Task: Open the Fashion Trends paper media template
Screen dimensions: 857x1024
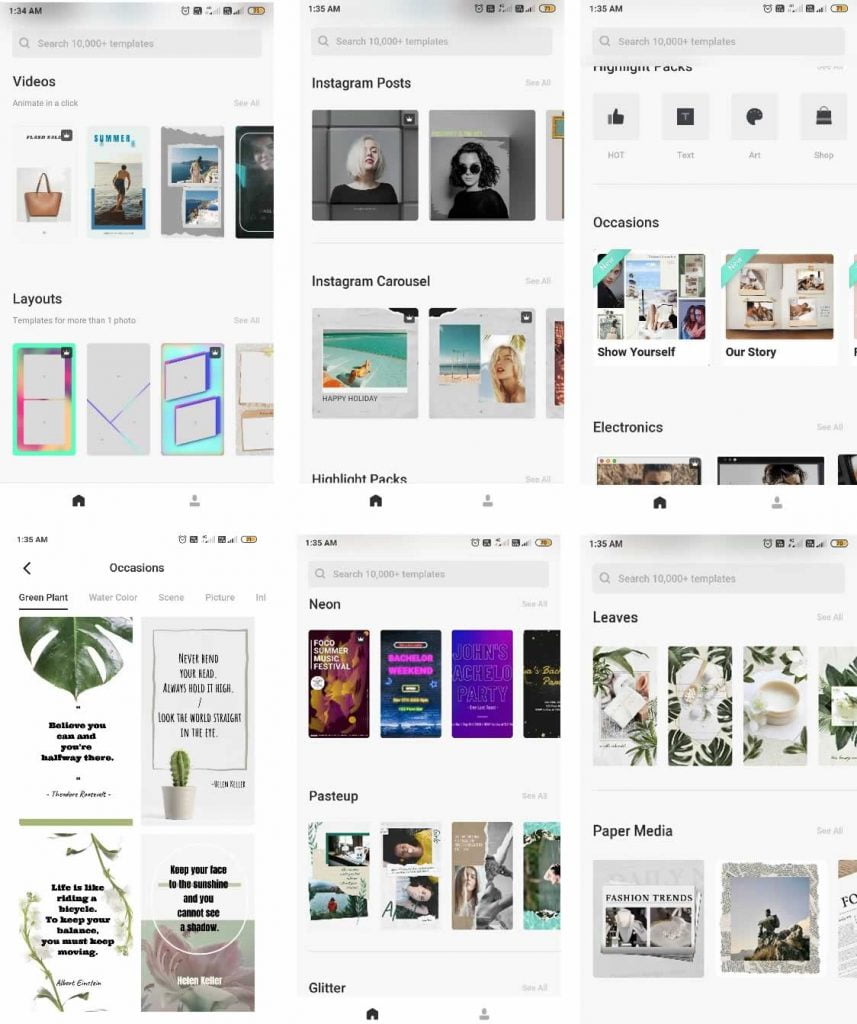Action: 649,918
